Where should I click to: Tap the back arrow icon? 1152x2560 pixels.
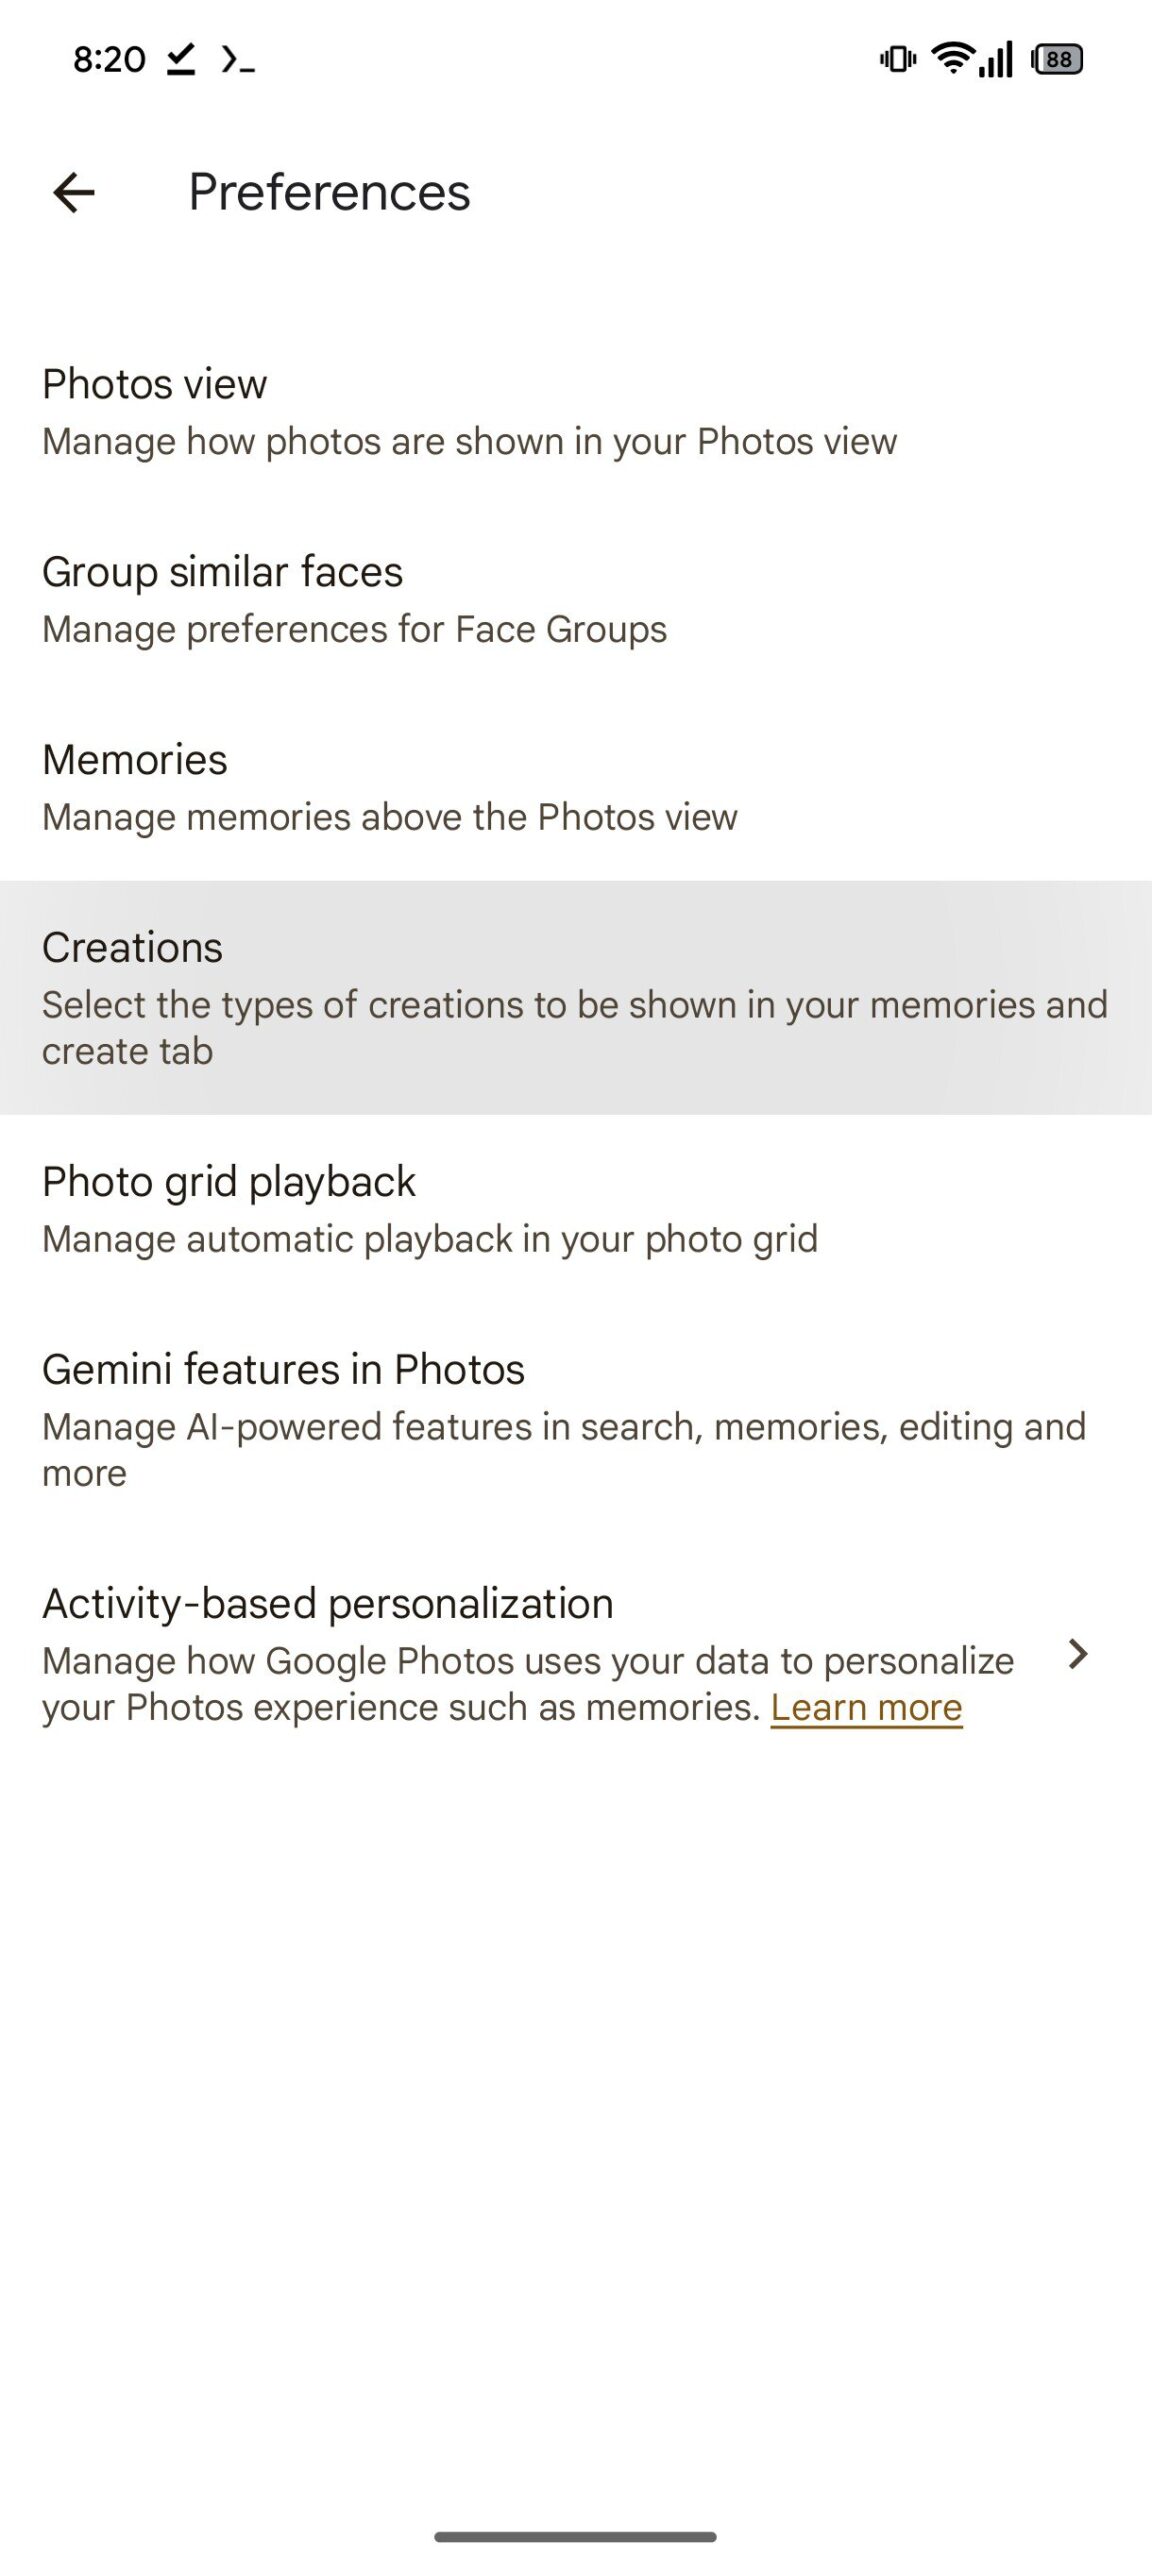[74, 192]
